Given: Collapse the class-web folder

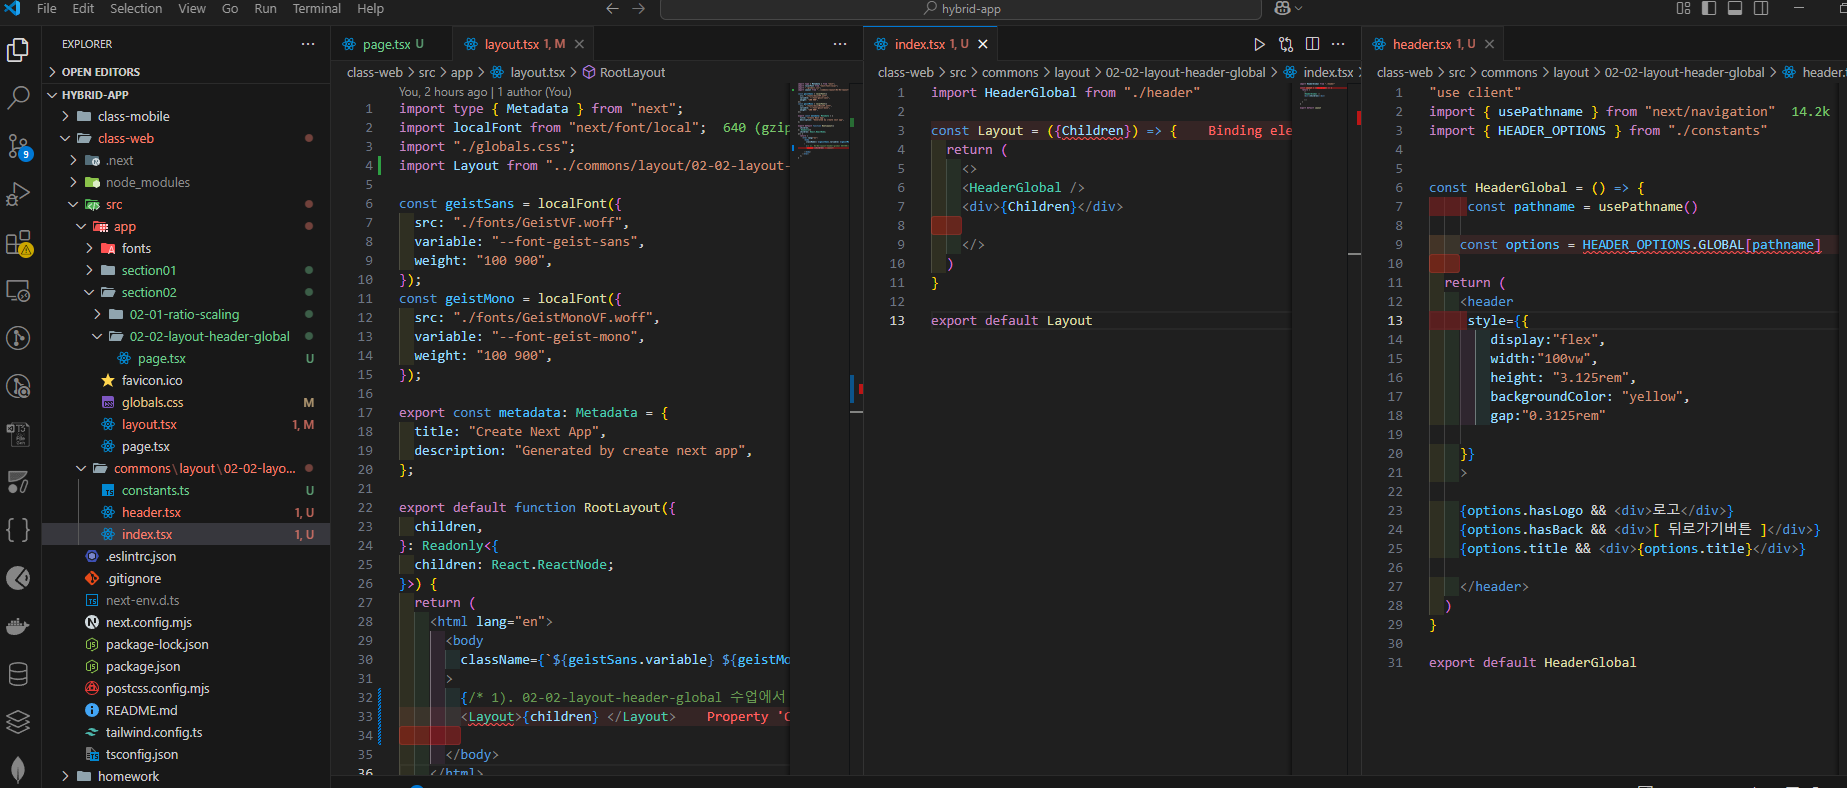Looking at the screenshot, I should pos(186,139).
